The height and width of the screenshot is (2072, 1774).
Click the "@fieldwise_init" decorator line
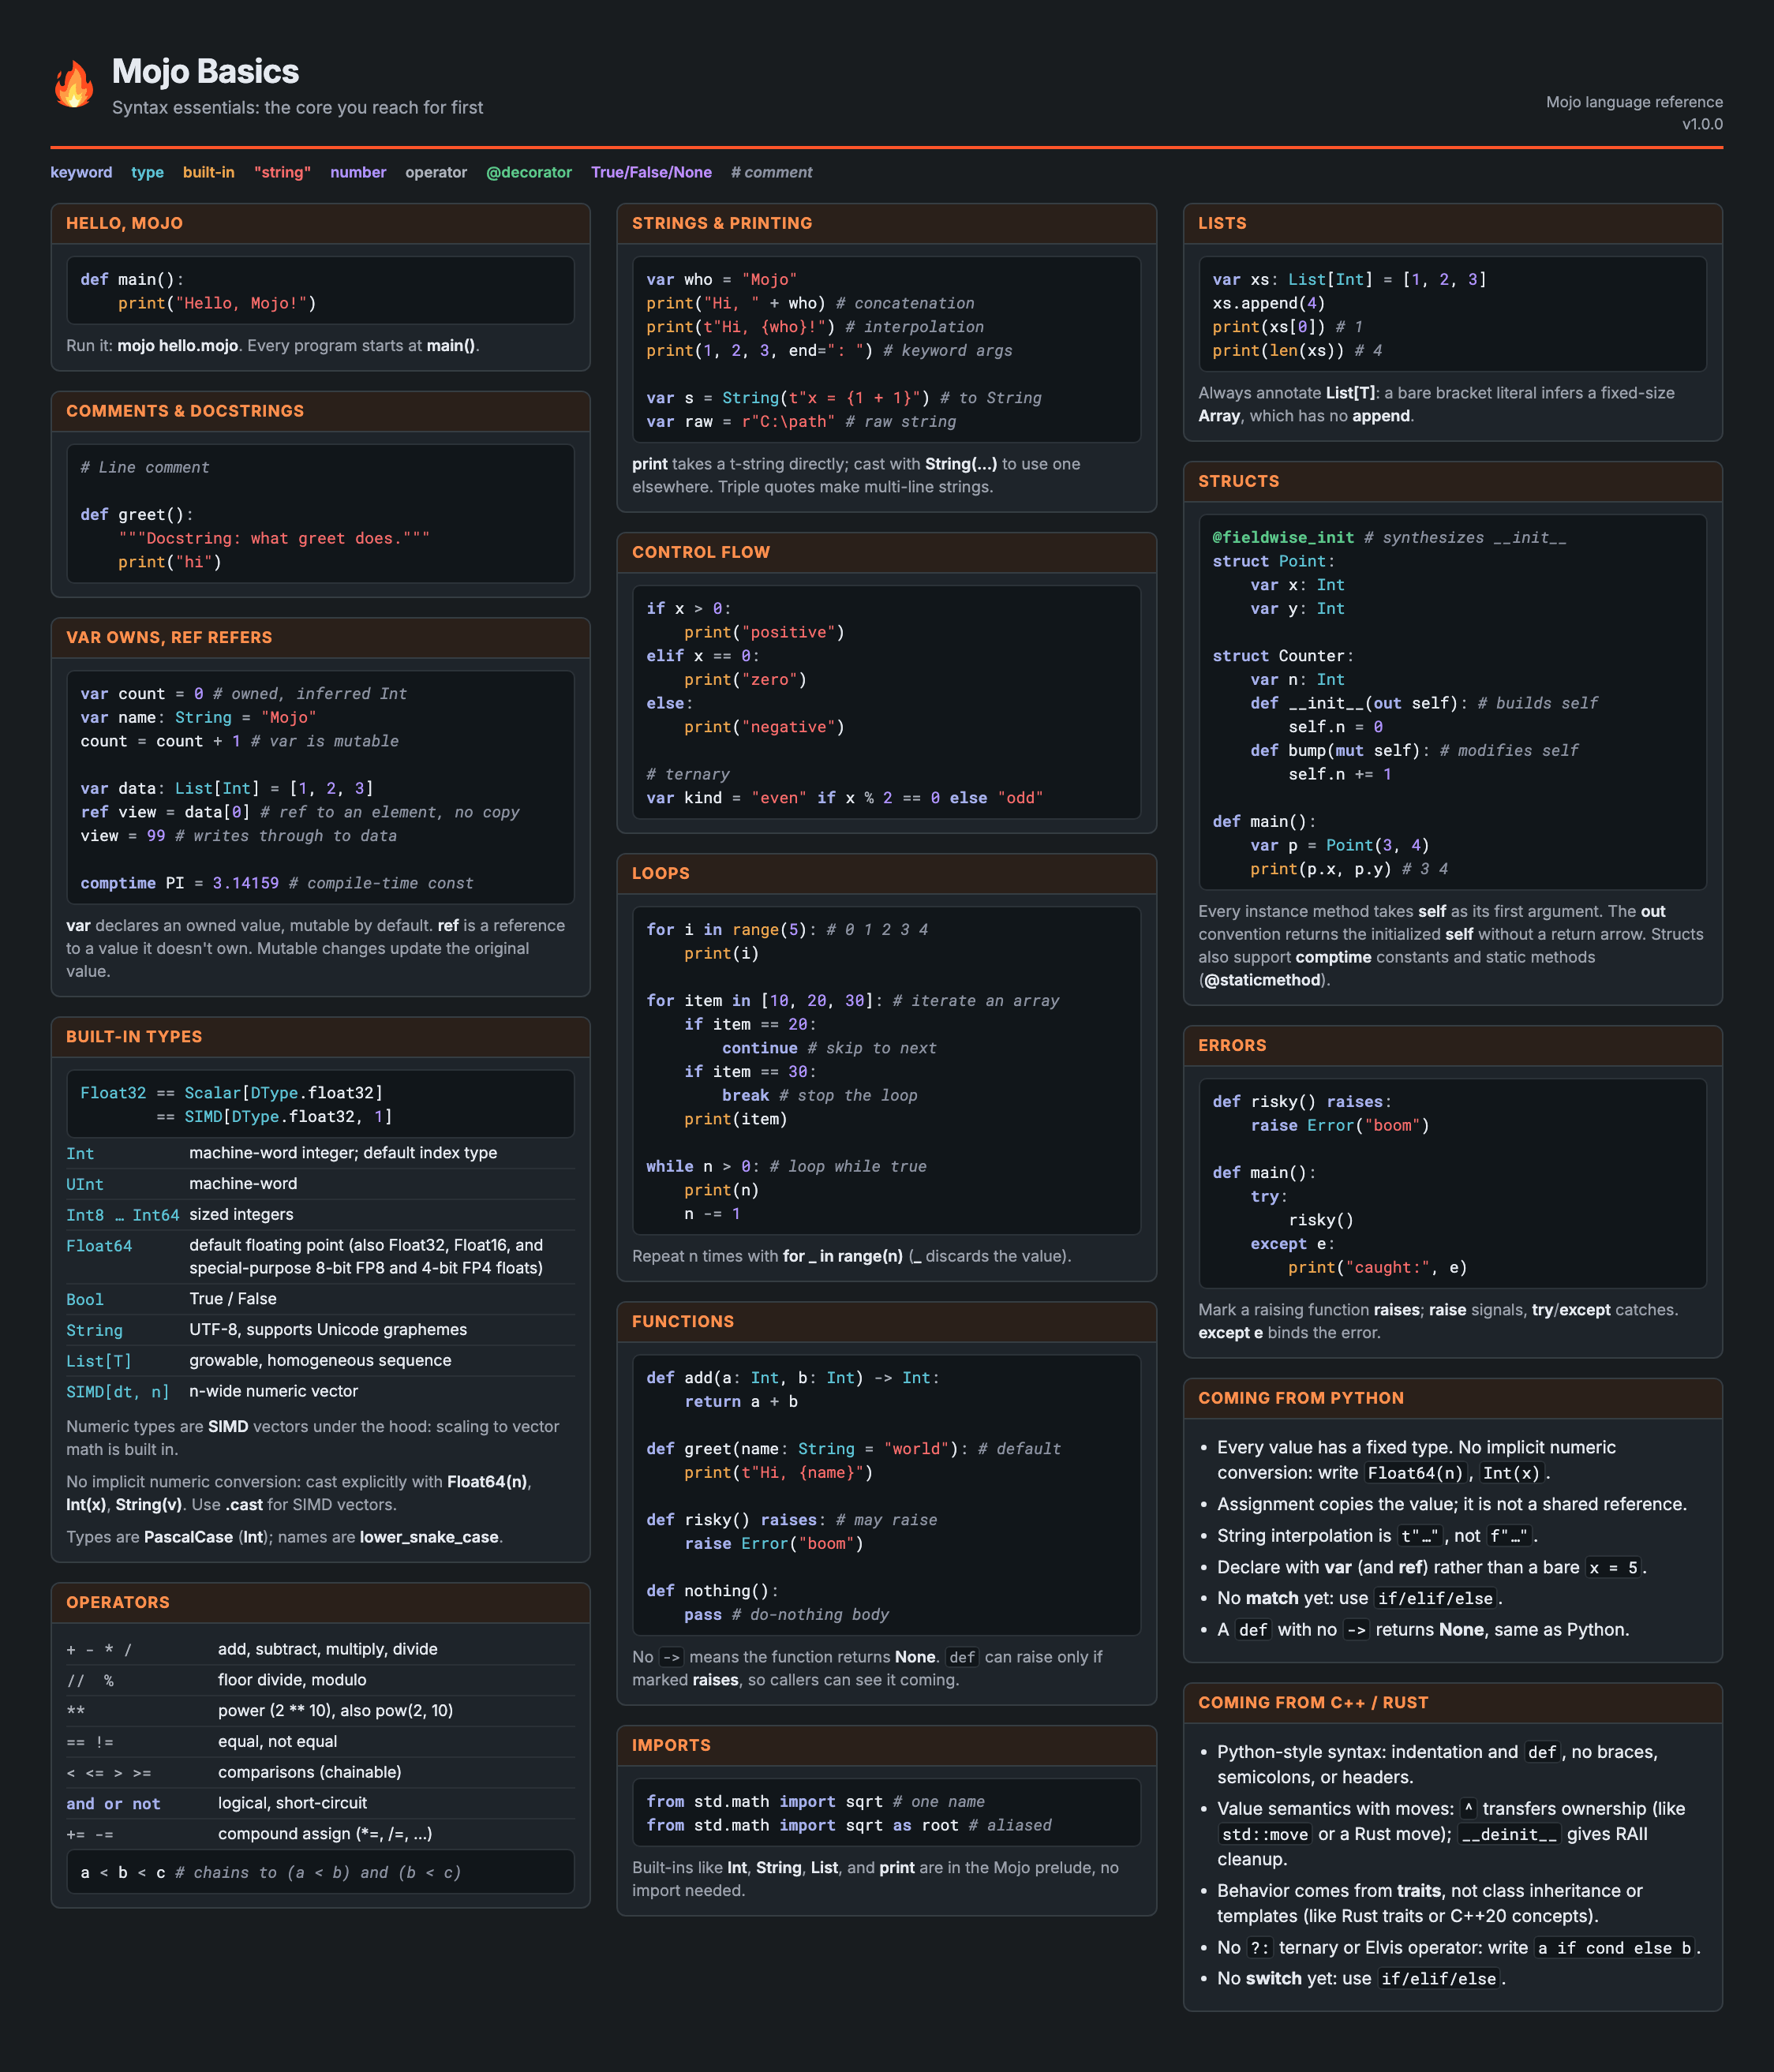coord(1389,538)
